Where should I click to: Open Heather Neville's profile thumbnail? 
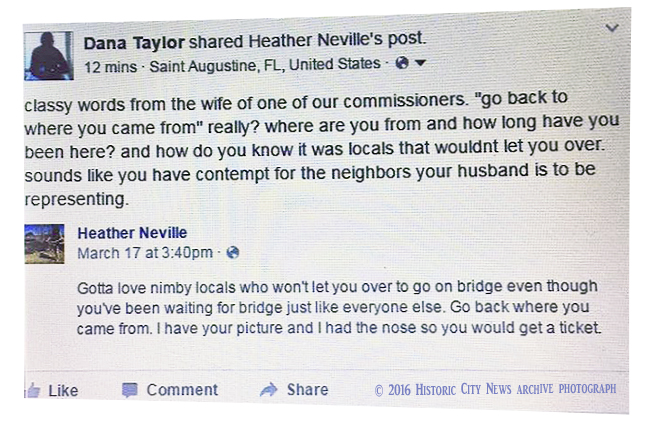click(44, 244)
